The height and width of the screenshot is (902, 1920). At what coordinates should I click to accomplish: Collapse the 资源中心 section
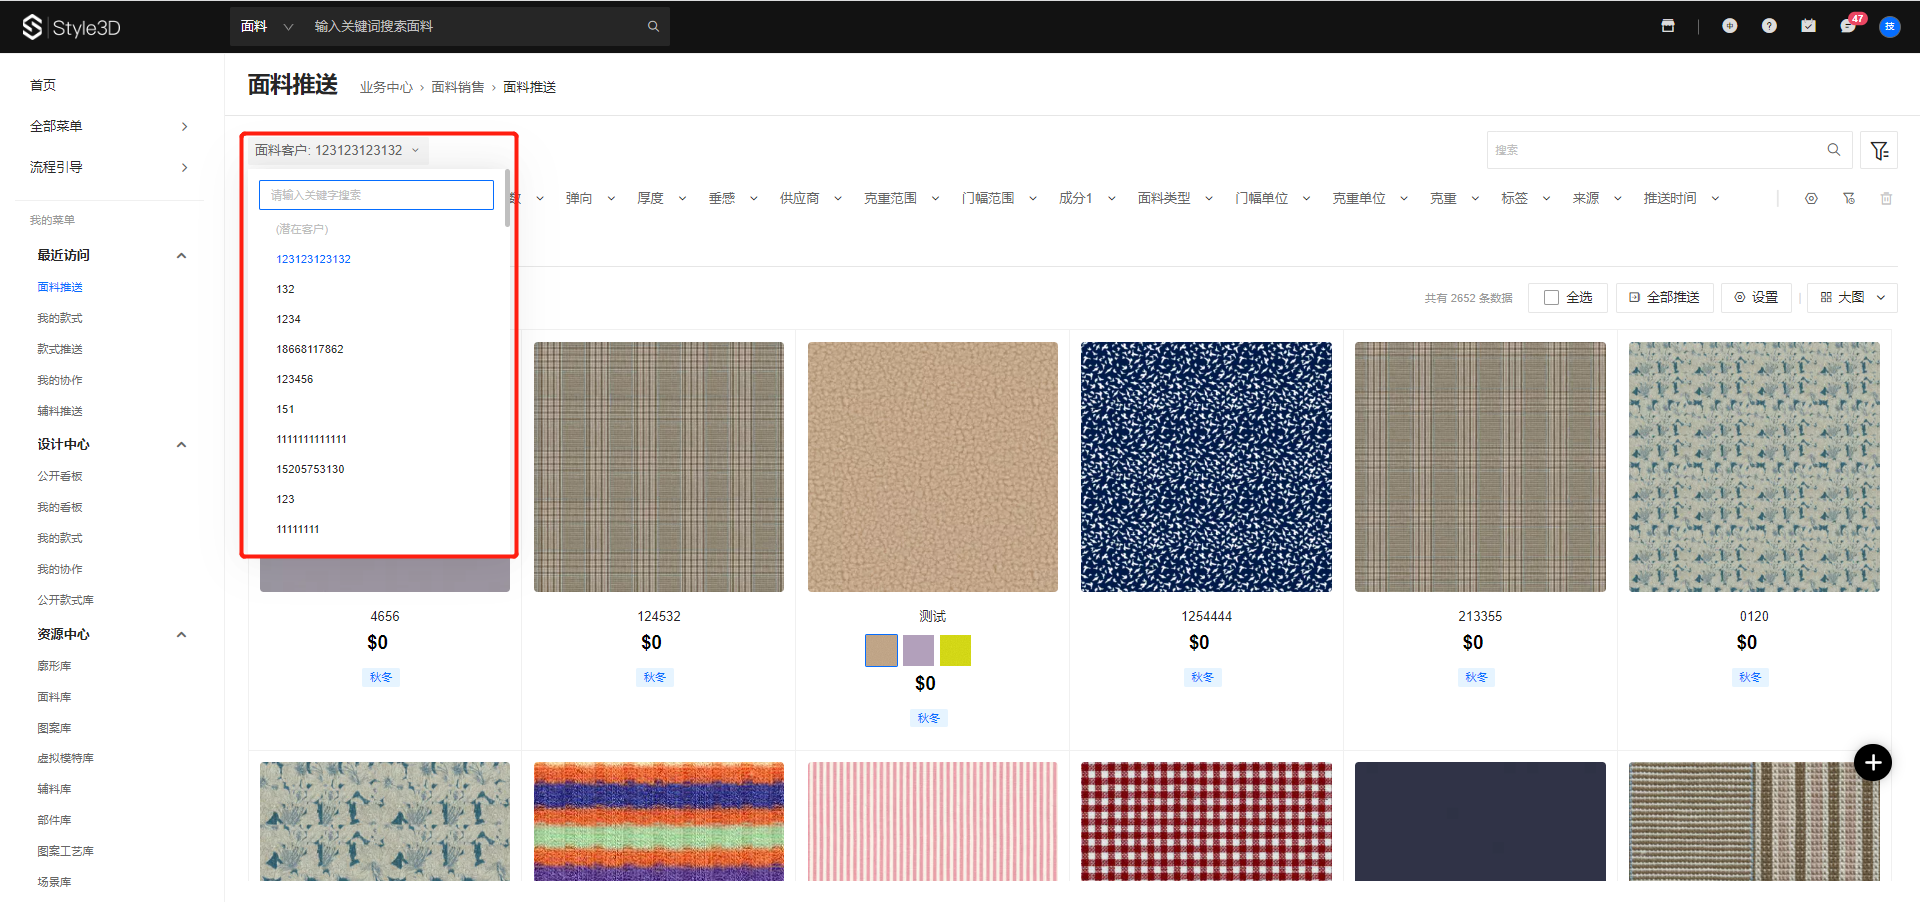[181, 634]
